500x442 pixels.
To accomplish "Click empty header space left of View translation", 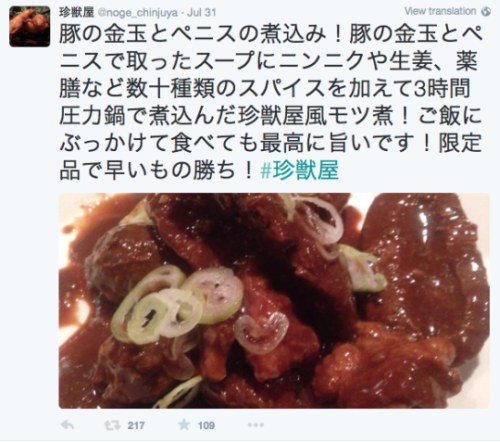I will 310,12.
